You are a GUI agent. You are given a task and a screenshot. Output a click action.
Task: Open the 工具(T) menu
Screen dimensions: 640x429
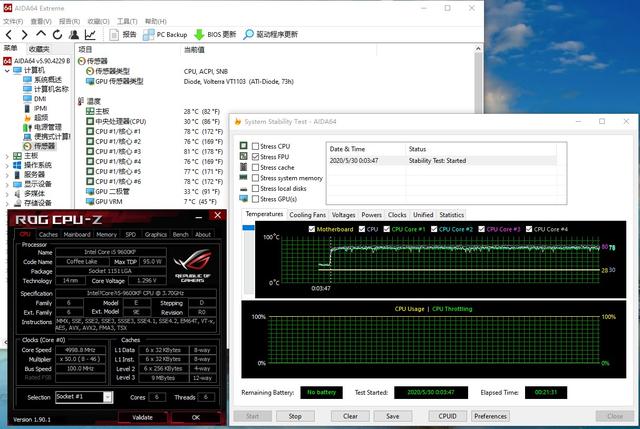coord(127,21)
